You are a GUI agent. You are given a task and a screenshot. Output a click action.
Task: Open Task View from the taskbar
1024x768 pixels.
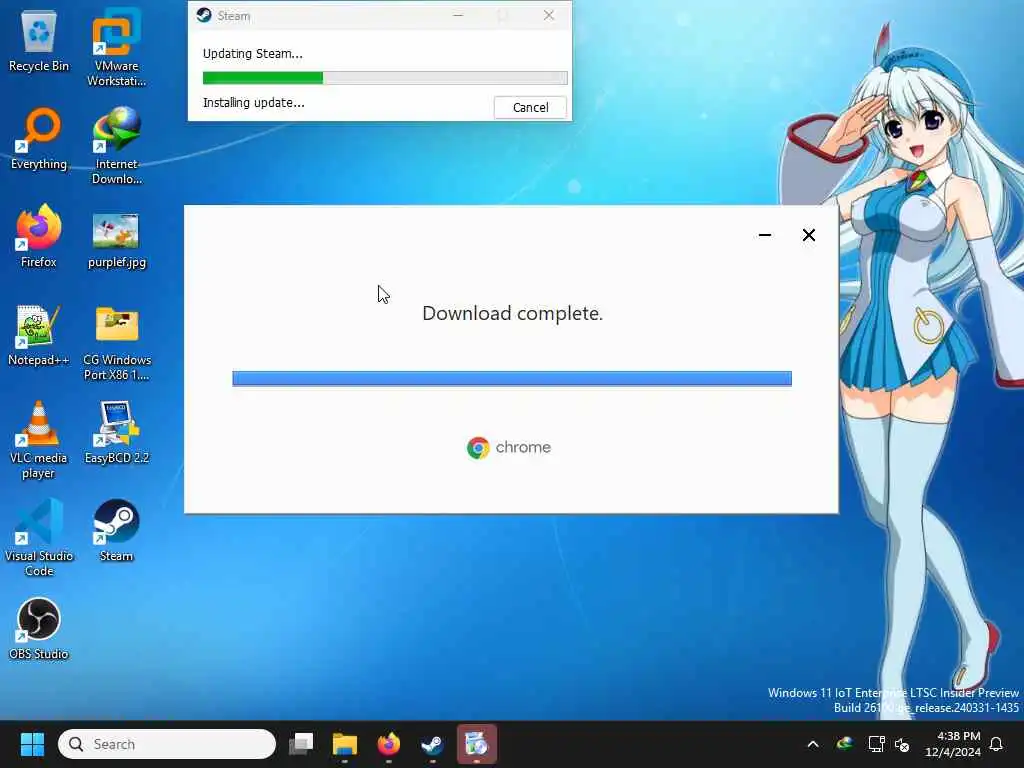tap(301, 744)
